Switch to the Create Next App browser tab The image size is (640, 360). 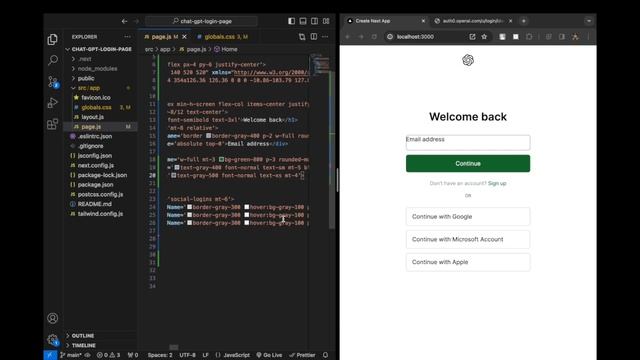pyautogui.click(x=385, y=21)
